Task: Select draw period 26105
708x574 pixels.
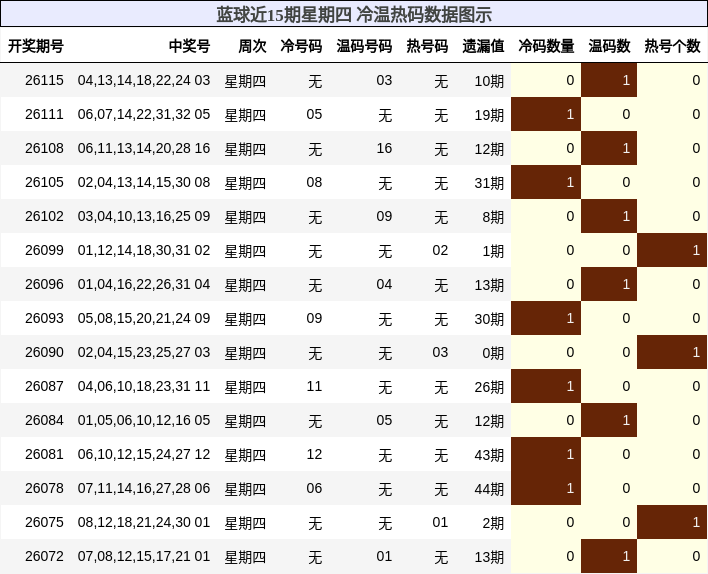Action: point(44,182)
